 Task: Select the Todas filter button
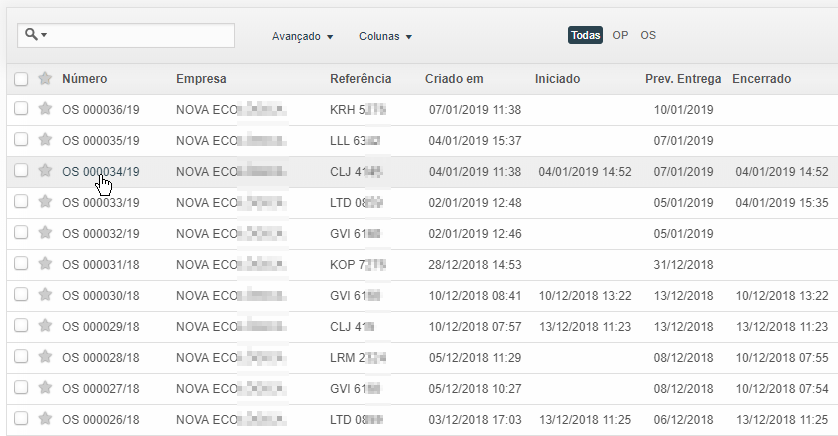click(x=585, y=35)
